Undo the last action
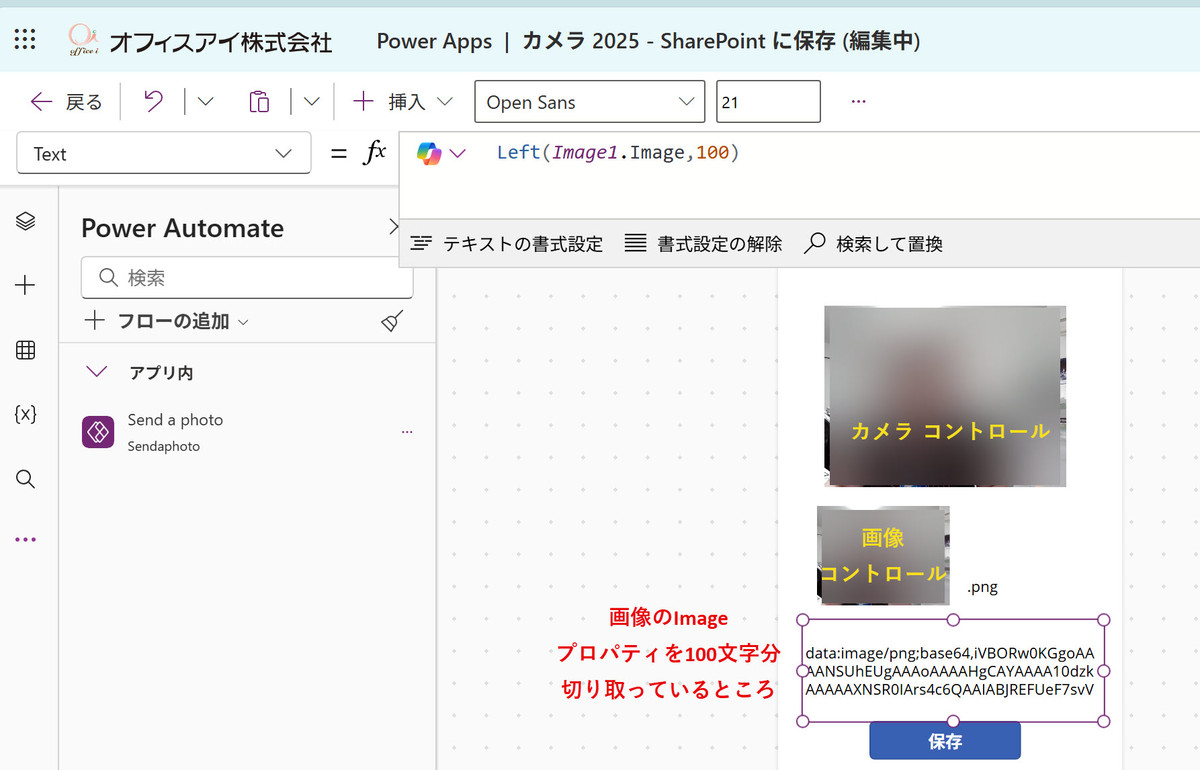This screenshot has height=770, width=1200. tap(153, 101)
